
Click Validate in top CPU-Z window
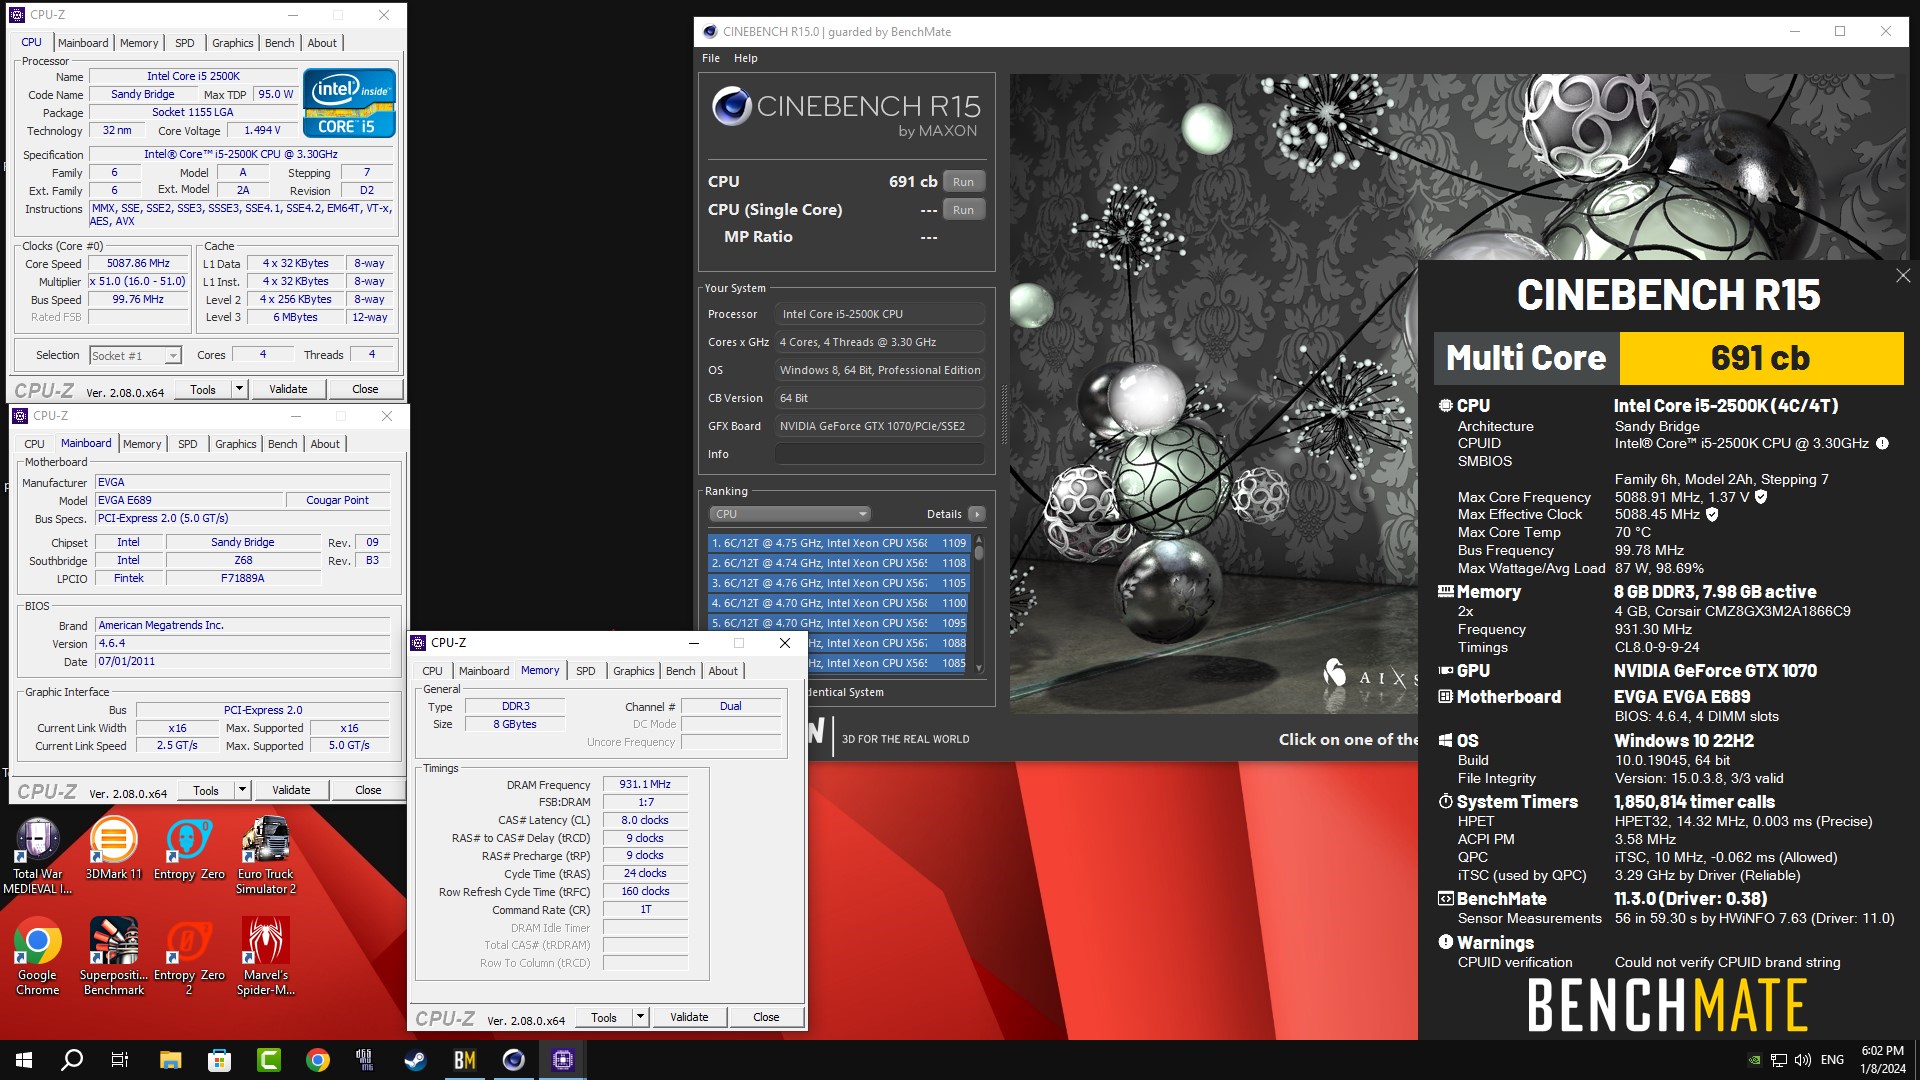[x=288, y=389]
